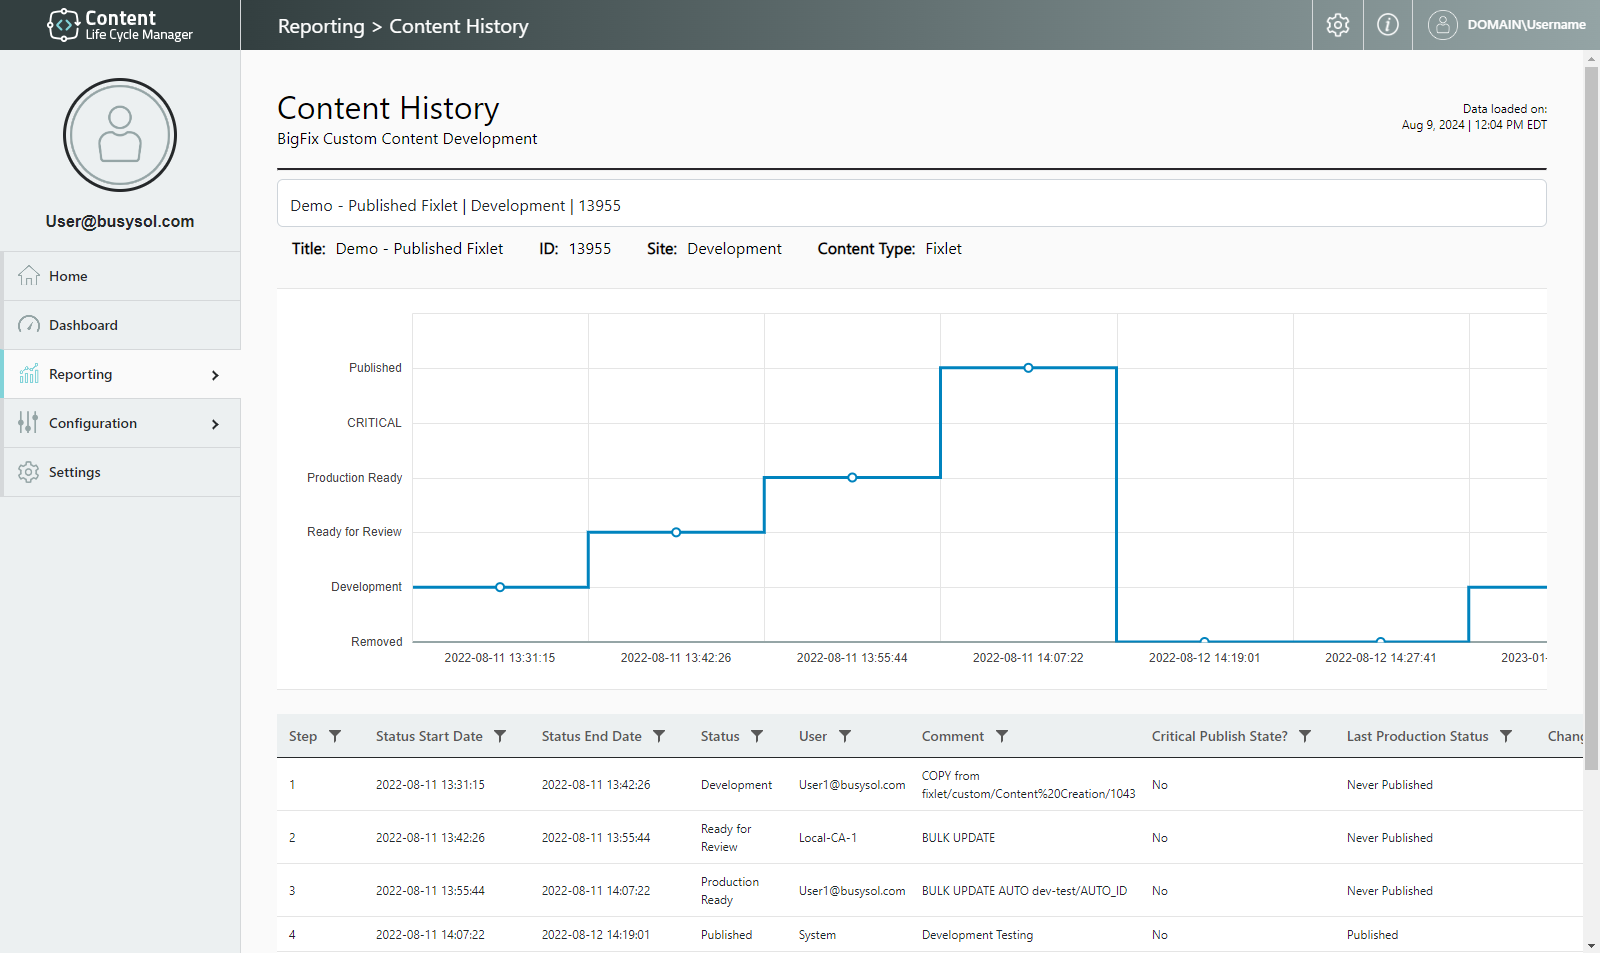Click Reporting in the breadcrumb
The width and height of the screenshot is (1600, 953).
pos(321,27)
